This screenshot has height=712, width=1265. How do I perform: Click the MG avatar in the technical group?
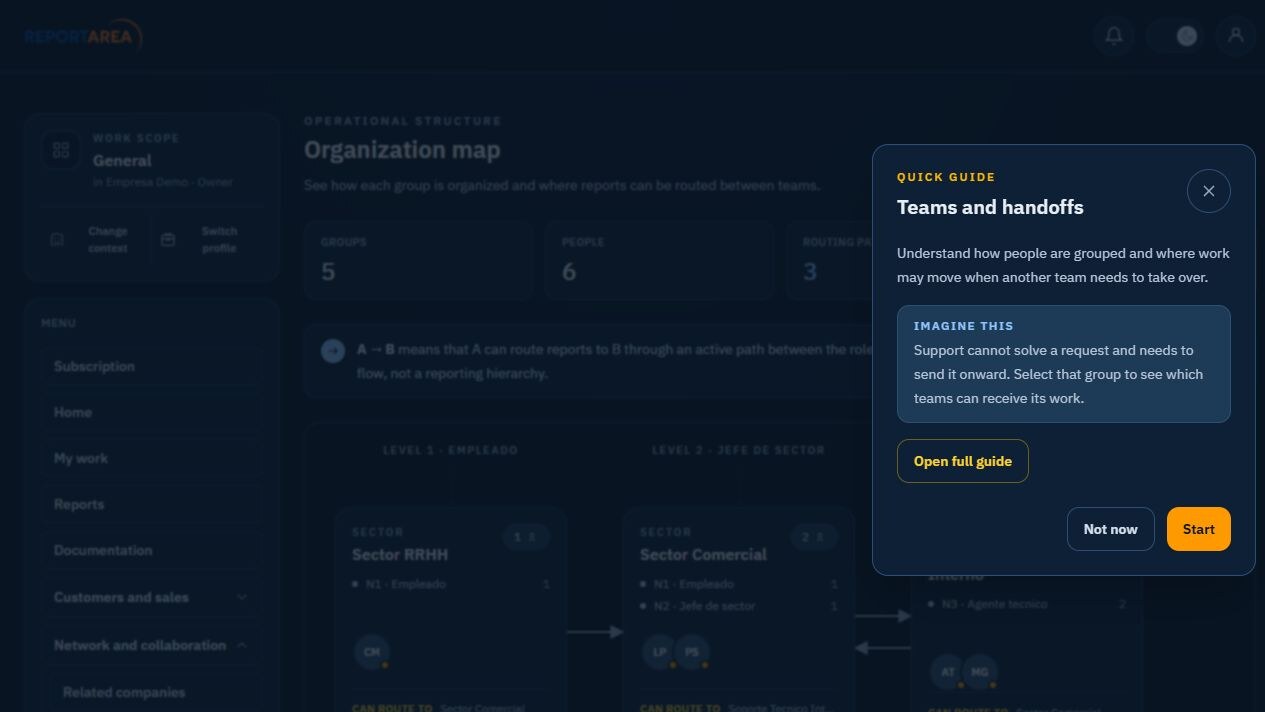point(979,673)
